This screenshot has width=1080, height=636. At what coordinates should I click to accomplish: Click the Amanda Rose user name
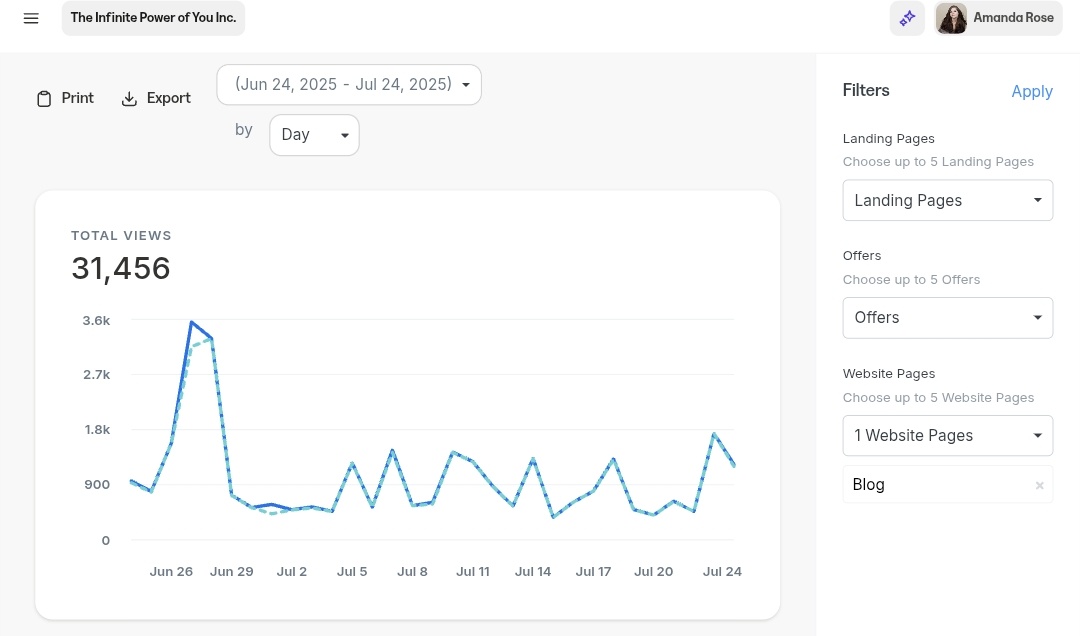point(1013,18)
